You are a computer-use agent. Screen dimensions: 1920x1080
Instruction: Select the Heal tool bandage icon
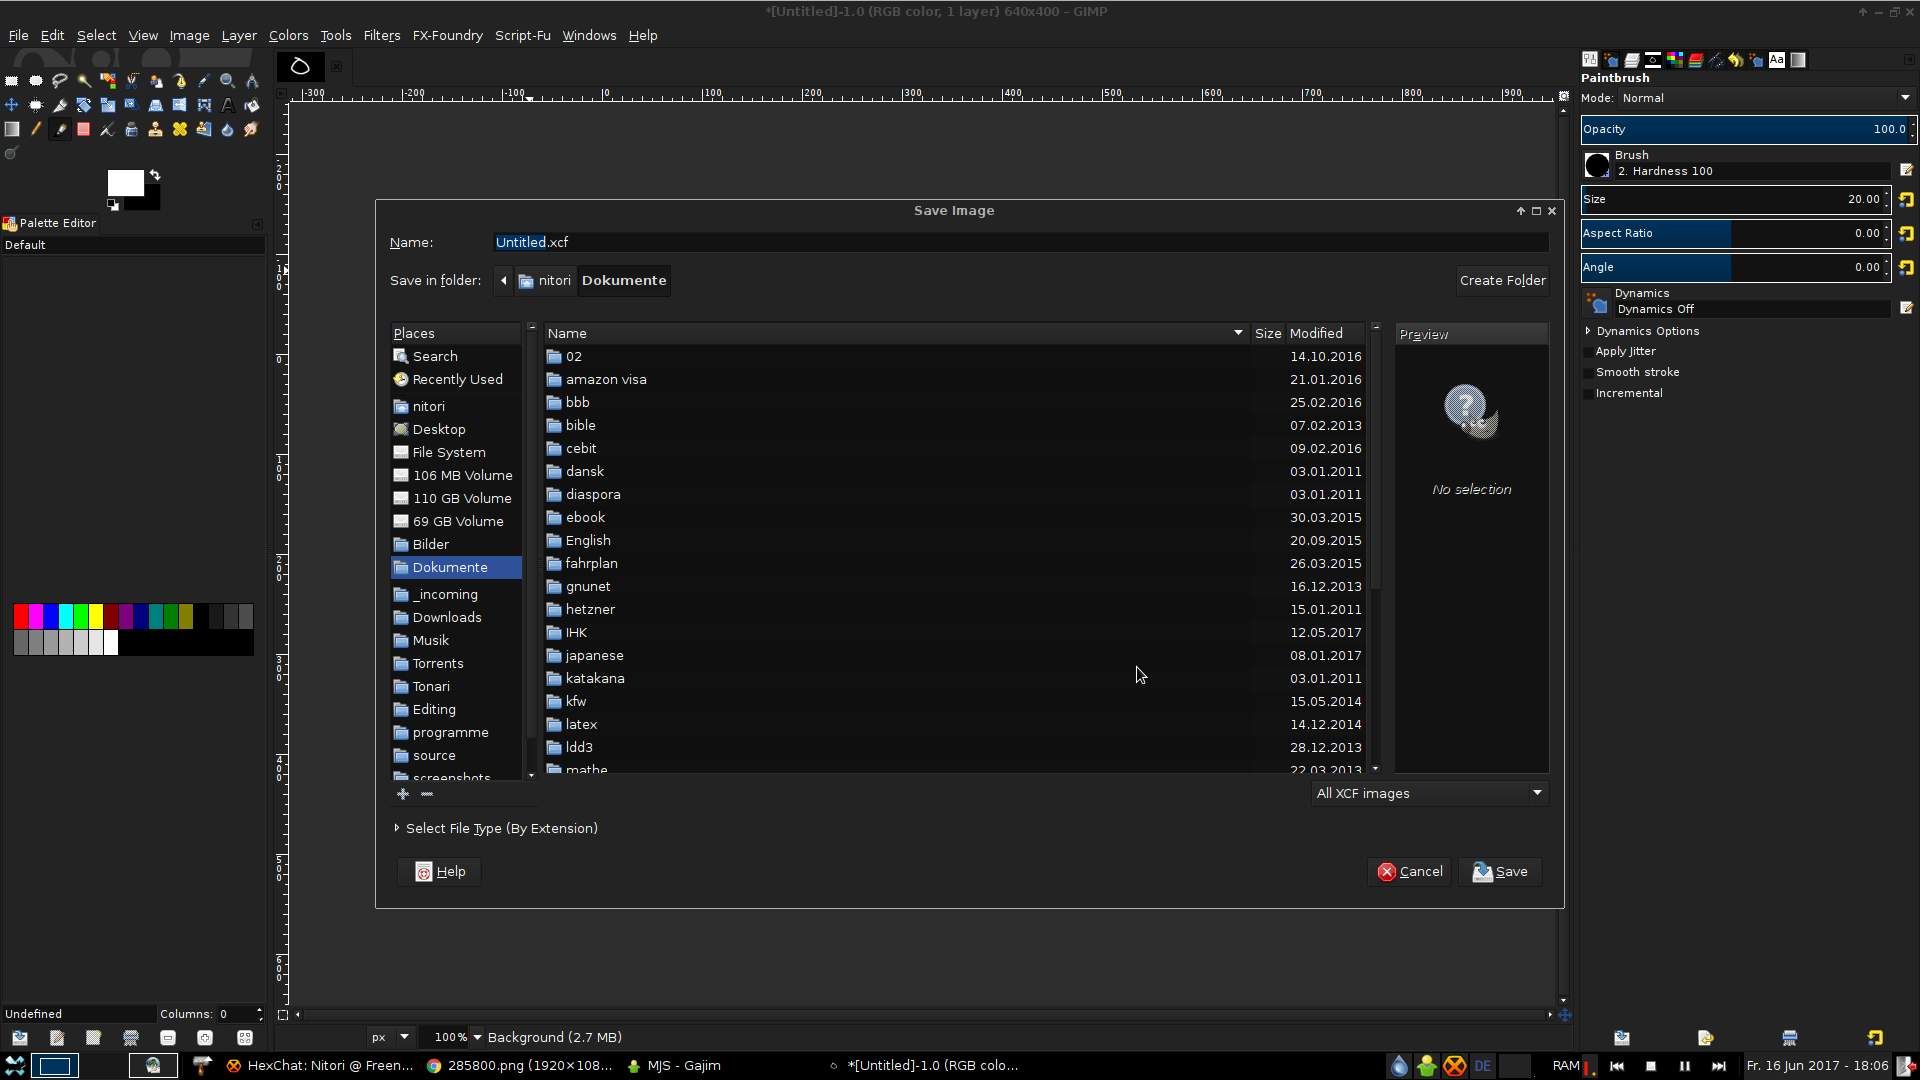pyautogui.click(x=180, y=129)
